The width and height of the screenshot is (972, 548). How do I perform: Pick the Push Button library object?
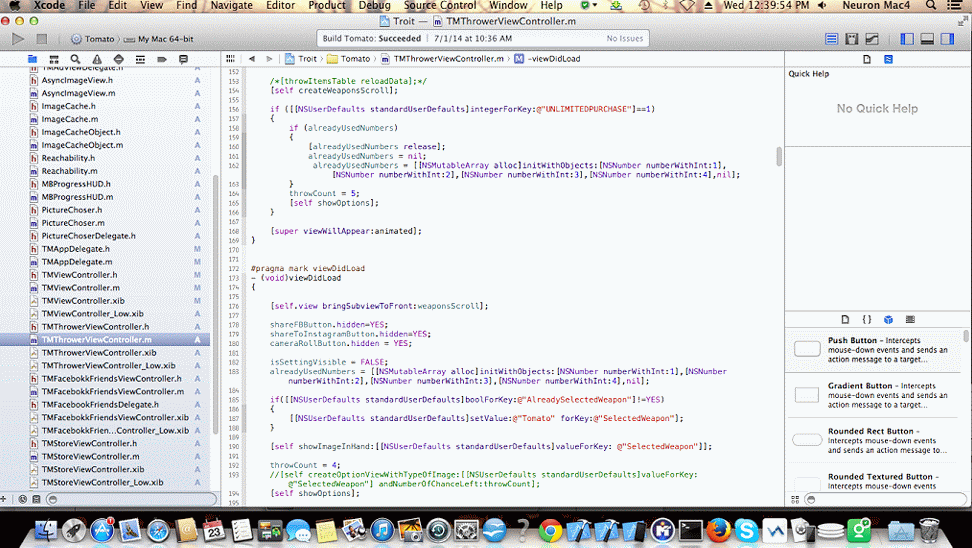click(875, 350)
